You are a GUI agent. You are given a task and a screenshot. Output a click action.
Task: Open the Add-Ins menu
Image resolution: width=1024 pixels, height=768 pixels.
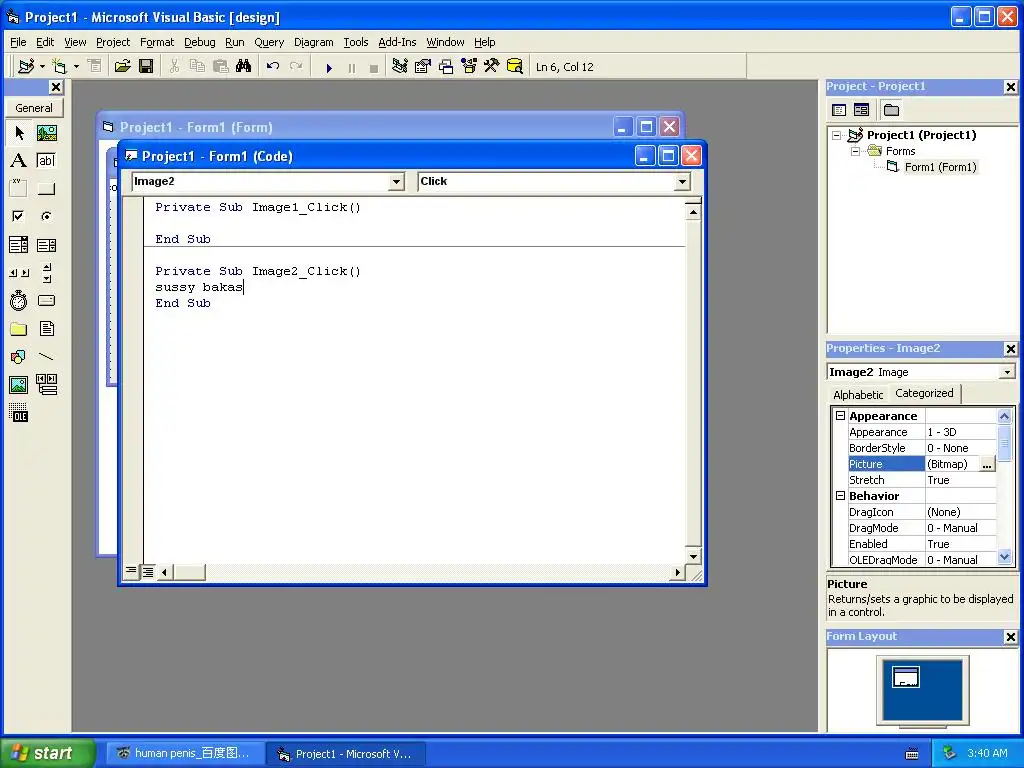(397, 42)
